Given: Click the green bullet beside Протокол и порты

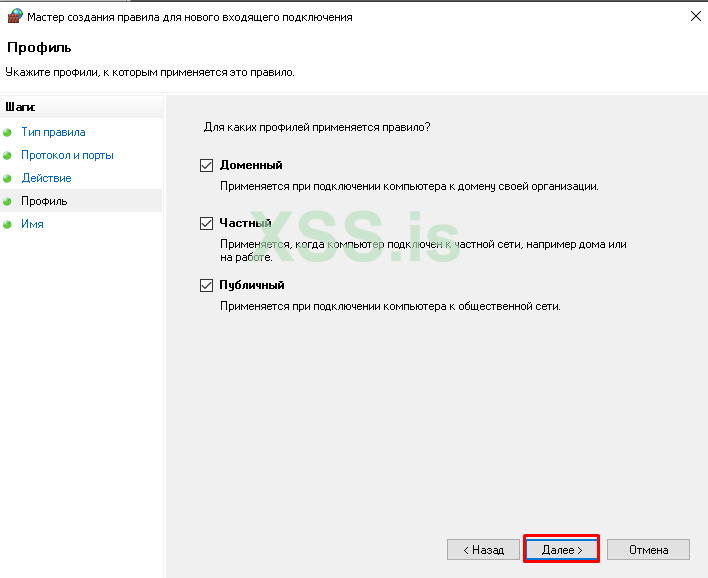Looking at the screenshot, I should 8,155.
